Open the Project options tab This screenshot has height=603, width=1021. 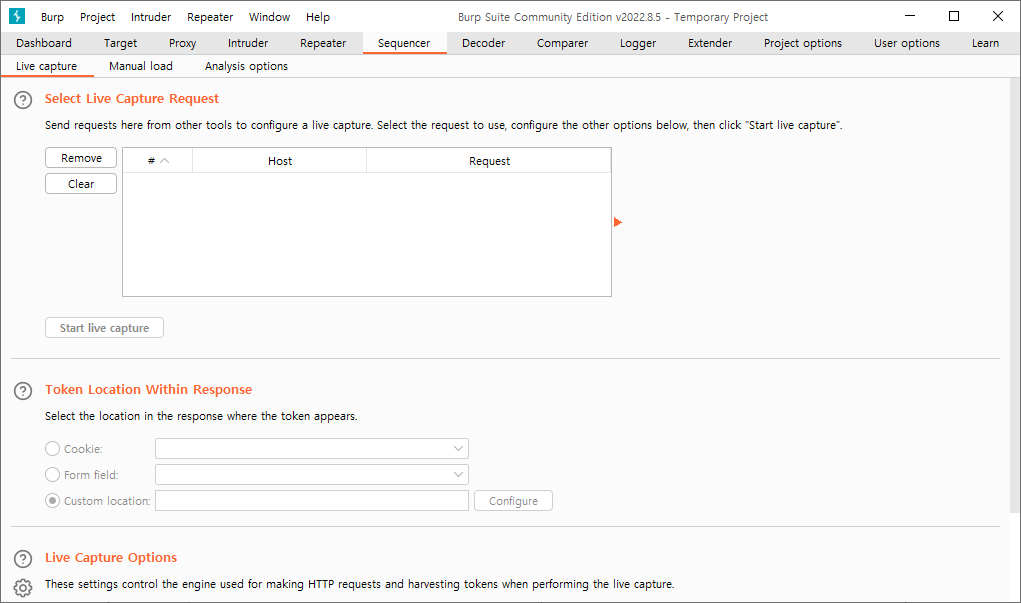click(x=803, y=43)
